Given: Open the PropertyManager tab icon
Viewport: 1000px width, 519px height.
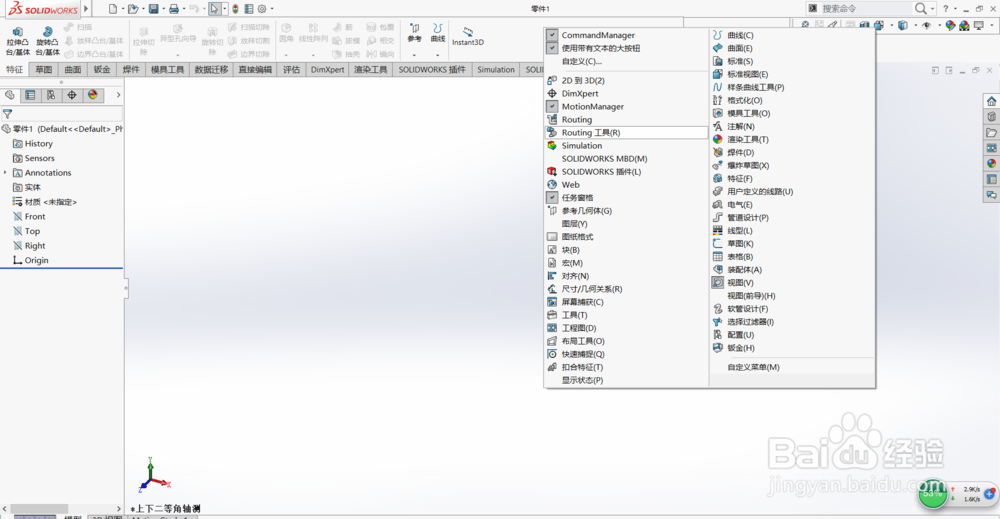Looking at the screenshot, I should click(x=30, y=95).
